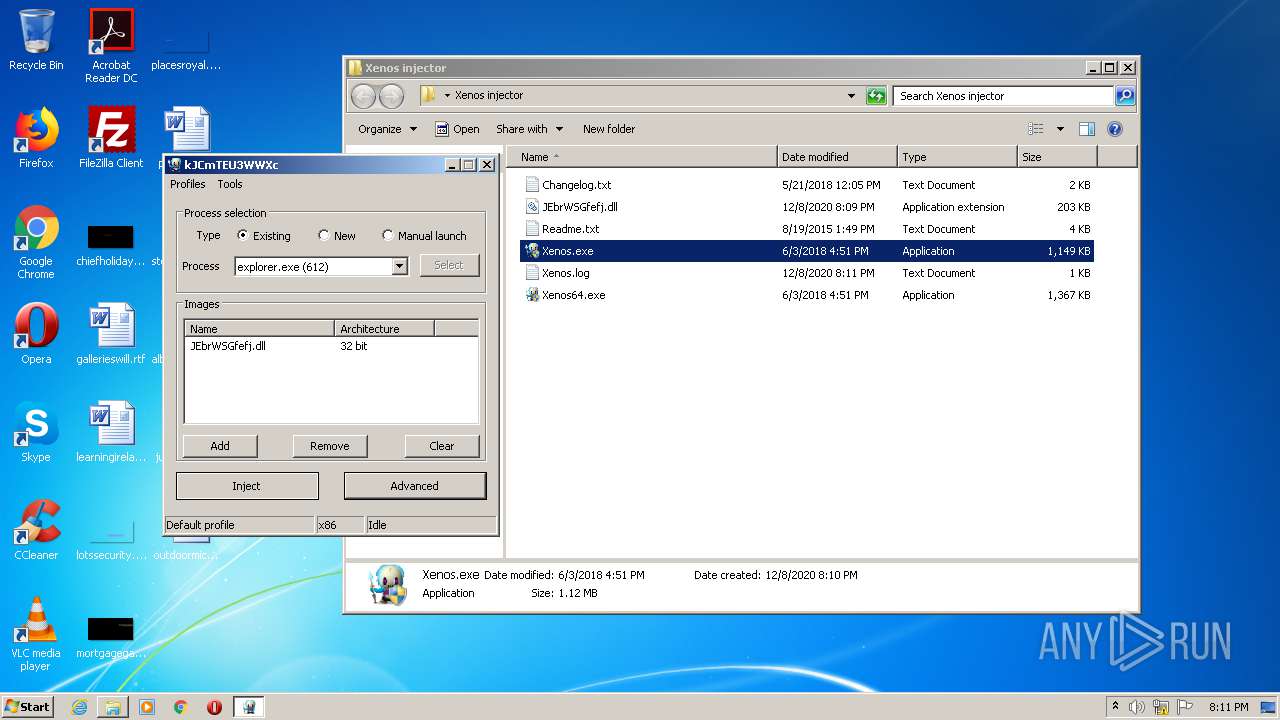
Task: Select Manual launch radio option
Action: pyautogui.click(x=388, y=236)
